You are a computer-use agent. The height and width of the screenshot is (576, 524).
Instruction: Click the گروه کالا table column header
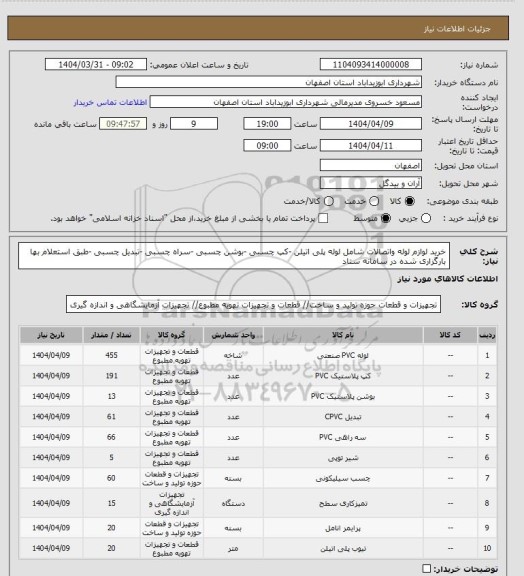[171, 335]
